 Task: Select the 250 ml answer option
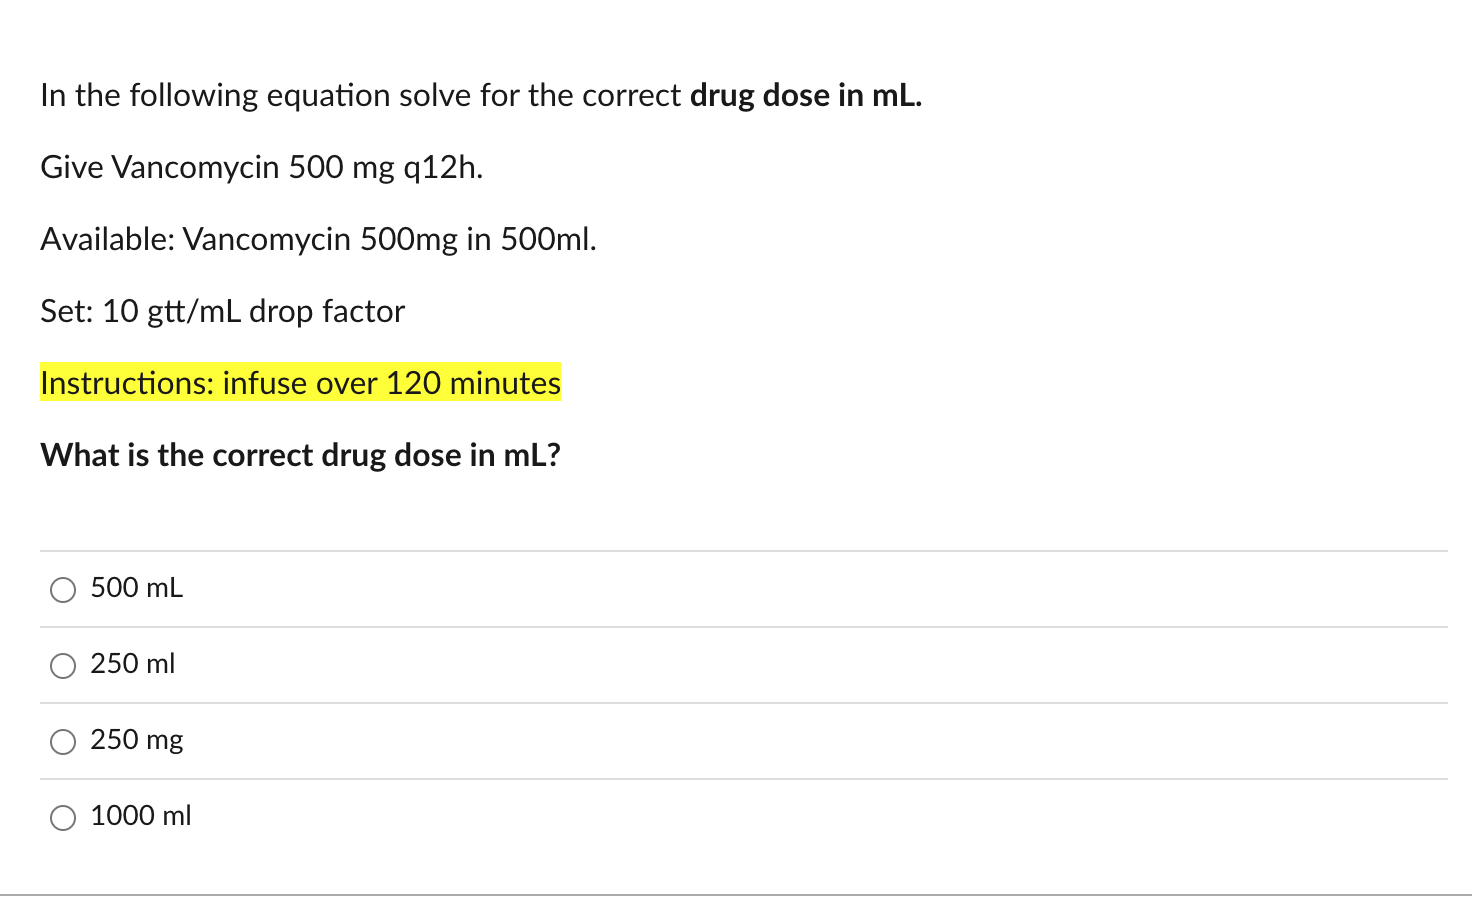click(62, 665)
